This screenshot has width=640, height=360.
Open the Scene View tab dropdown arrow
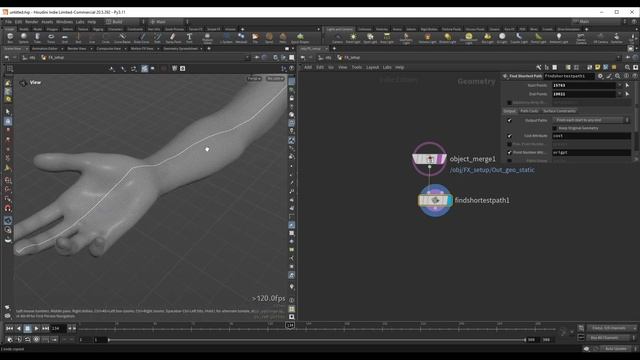[27, 49]
